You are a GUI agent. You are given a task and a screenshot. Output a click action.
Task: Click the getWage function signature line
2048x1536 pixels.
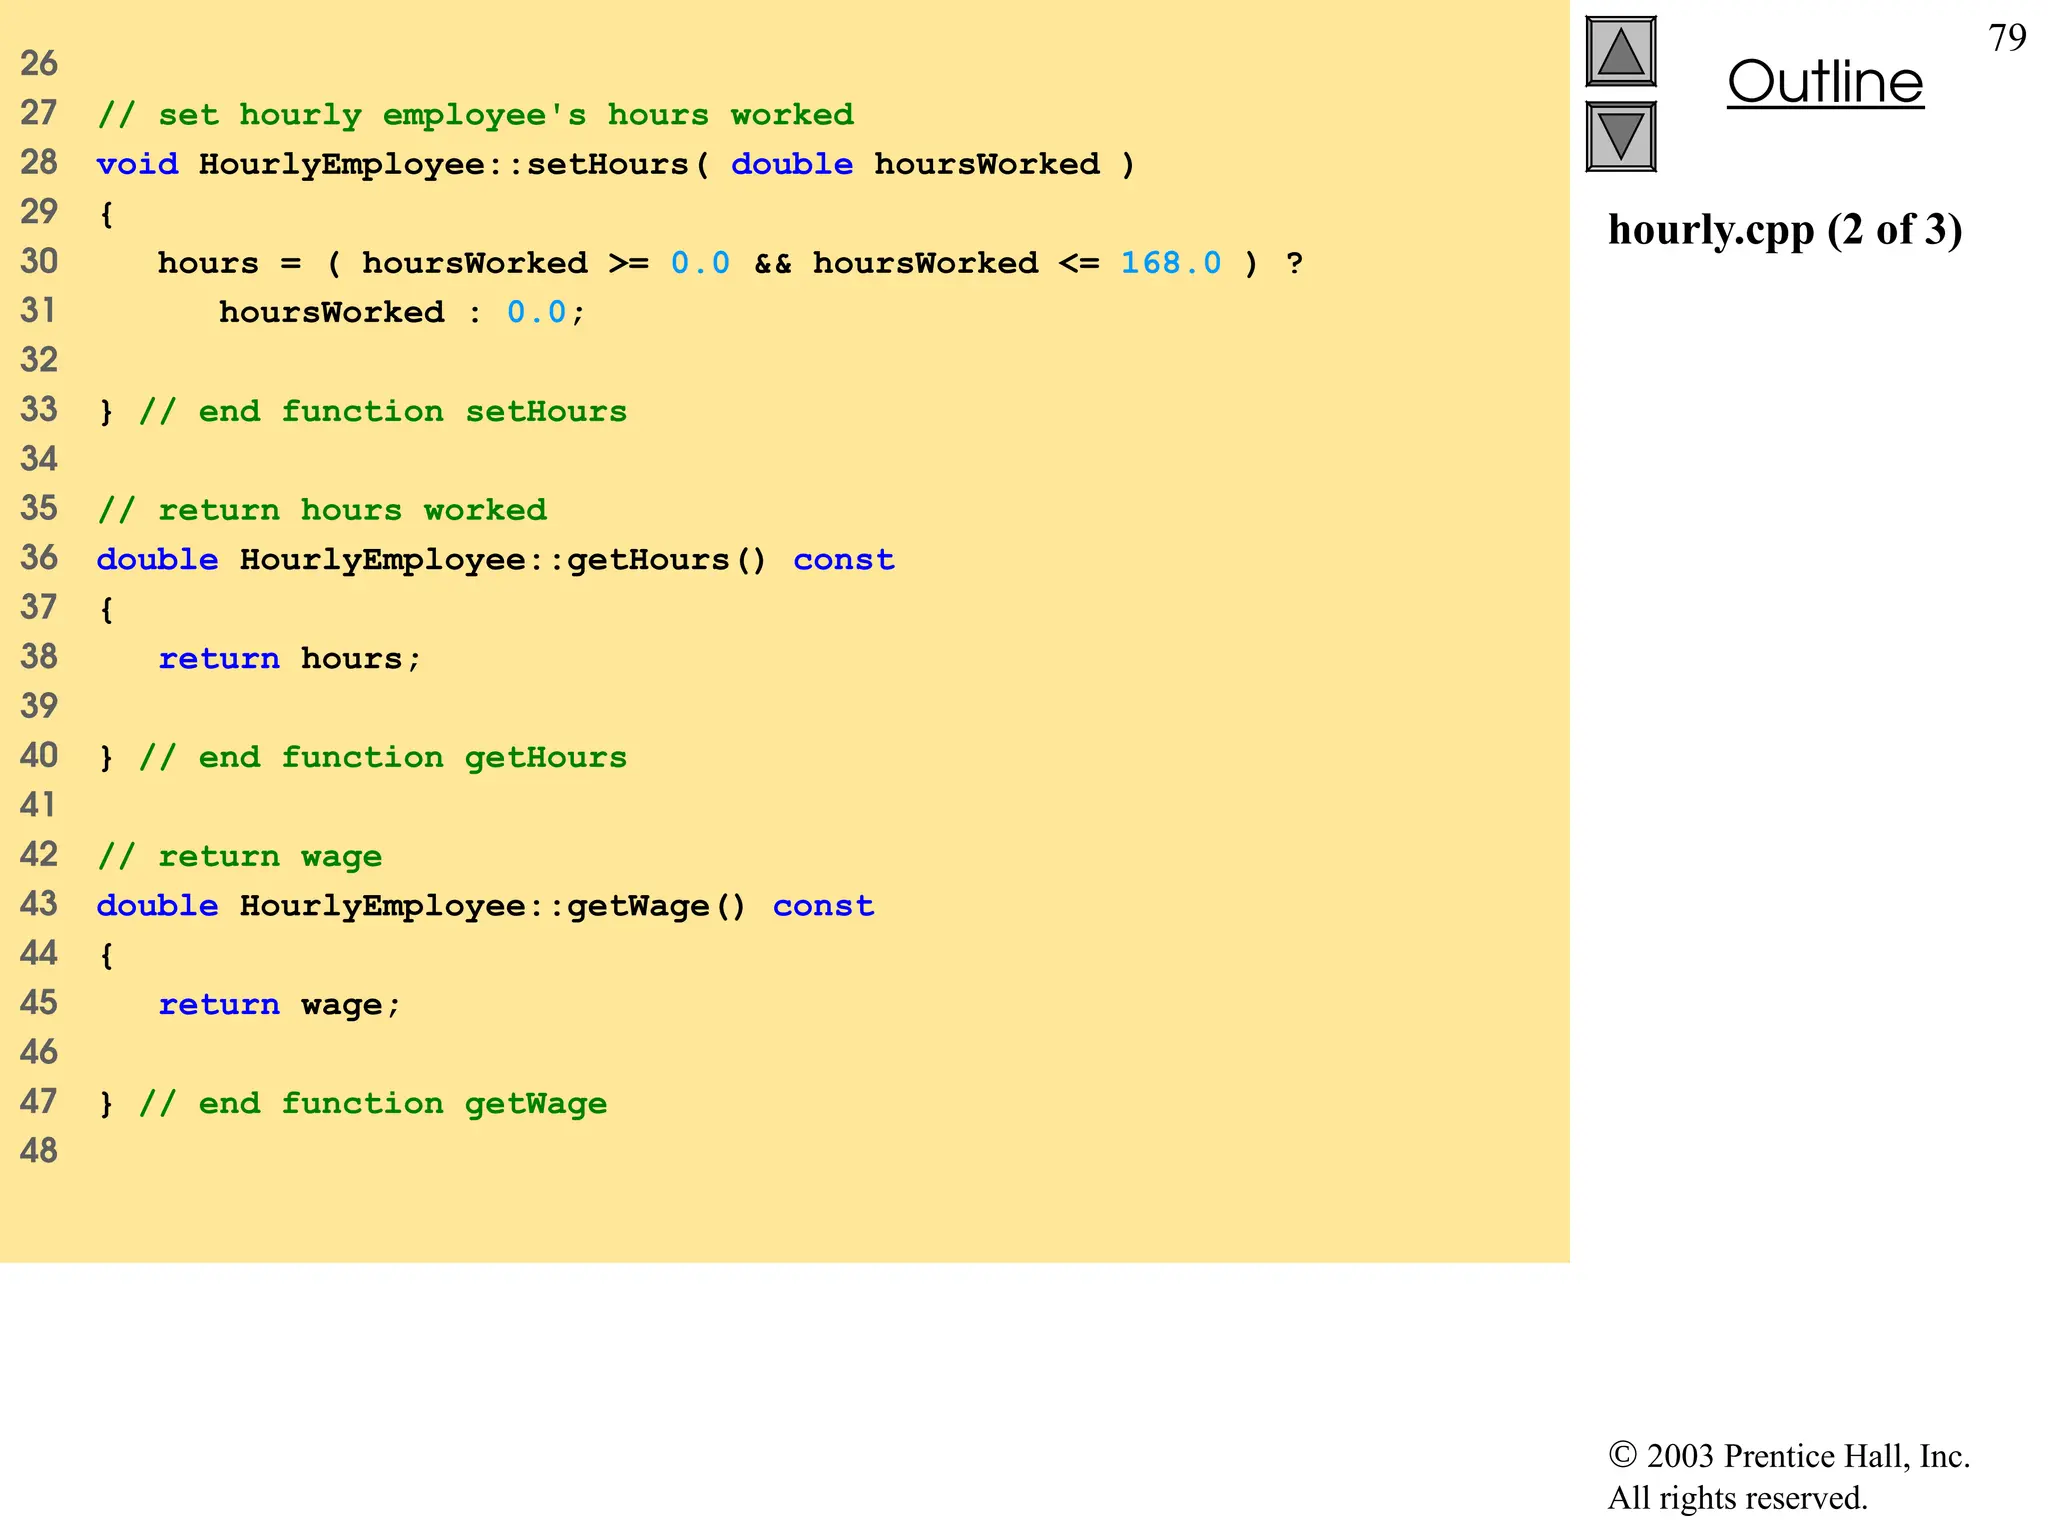[485, 906]
